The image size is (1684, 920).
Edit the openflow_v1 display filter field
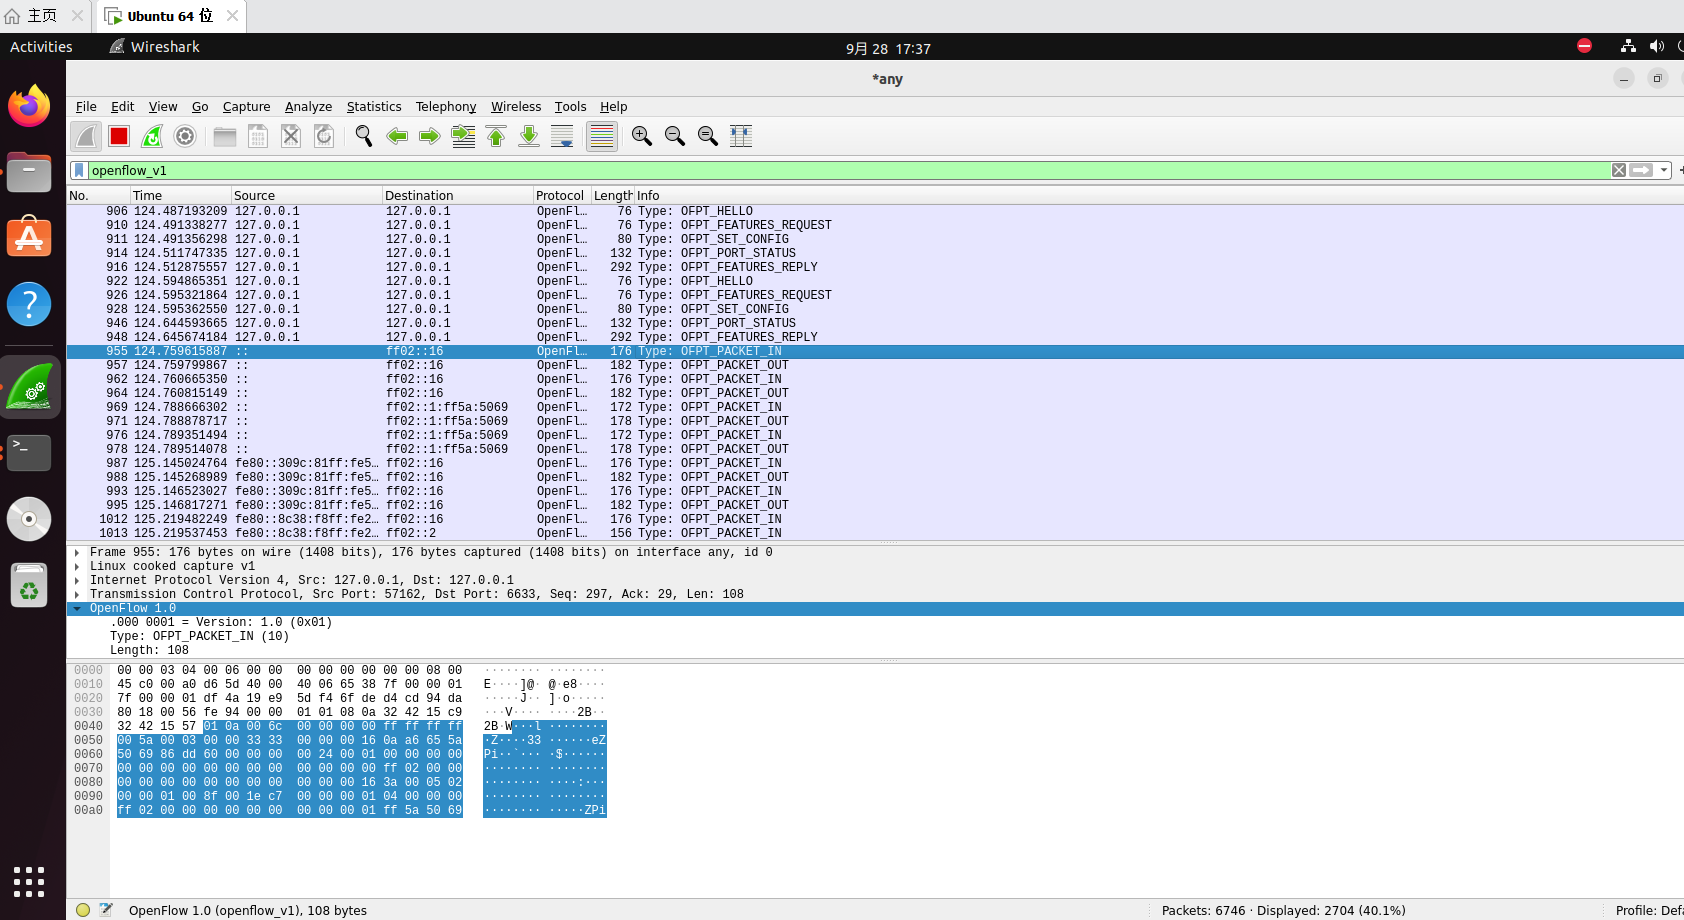pos(849,171)
